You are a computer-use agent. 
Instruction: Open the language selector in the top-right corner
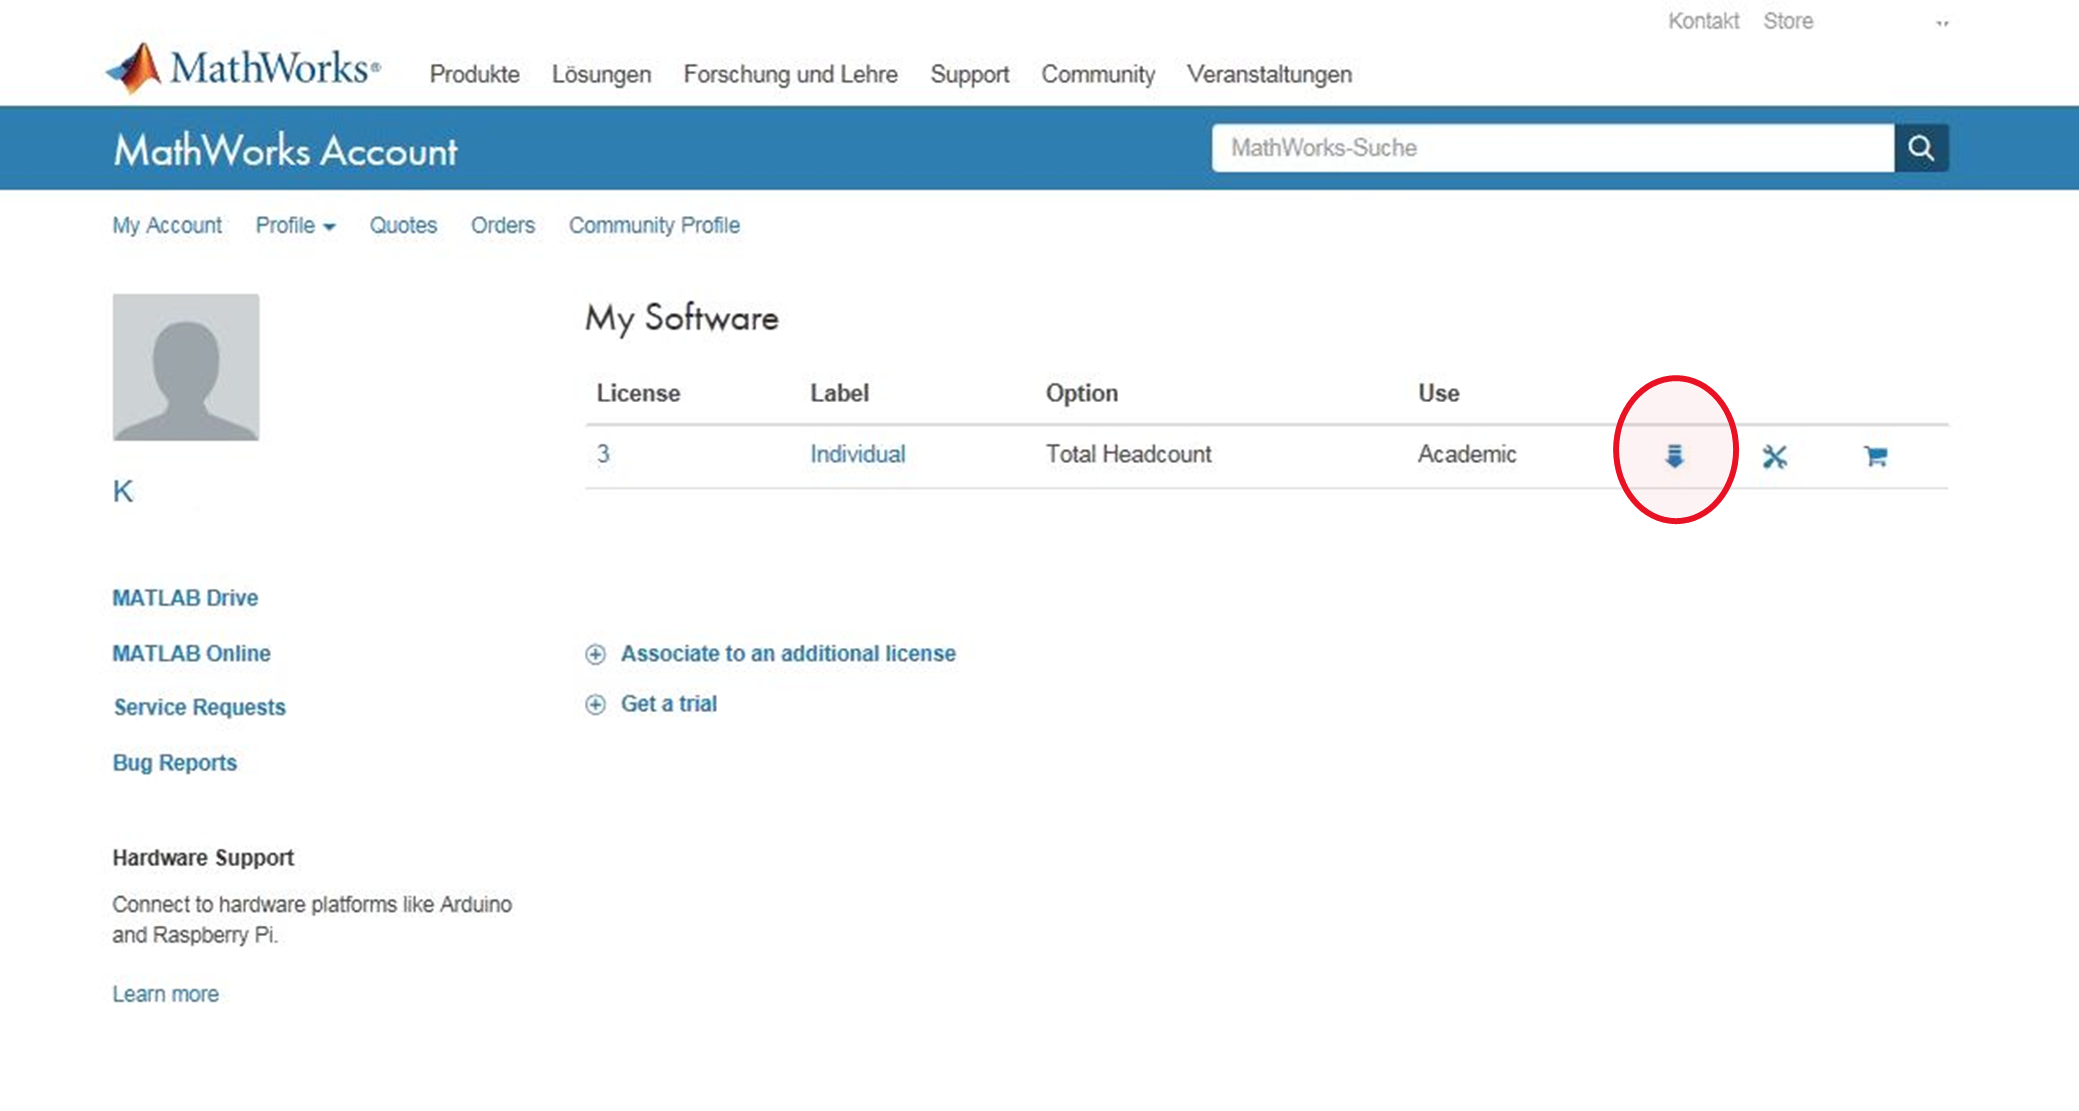[x=1941, y=21]
